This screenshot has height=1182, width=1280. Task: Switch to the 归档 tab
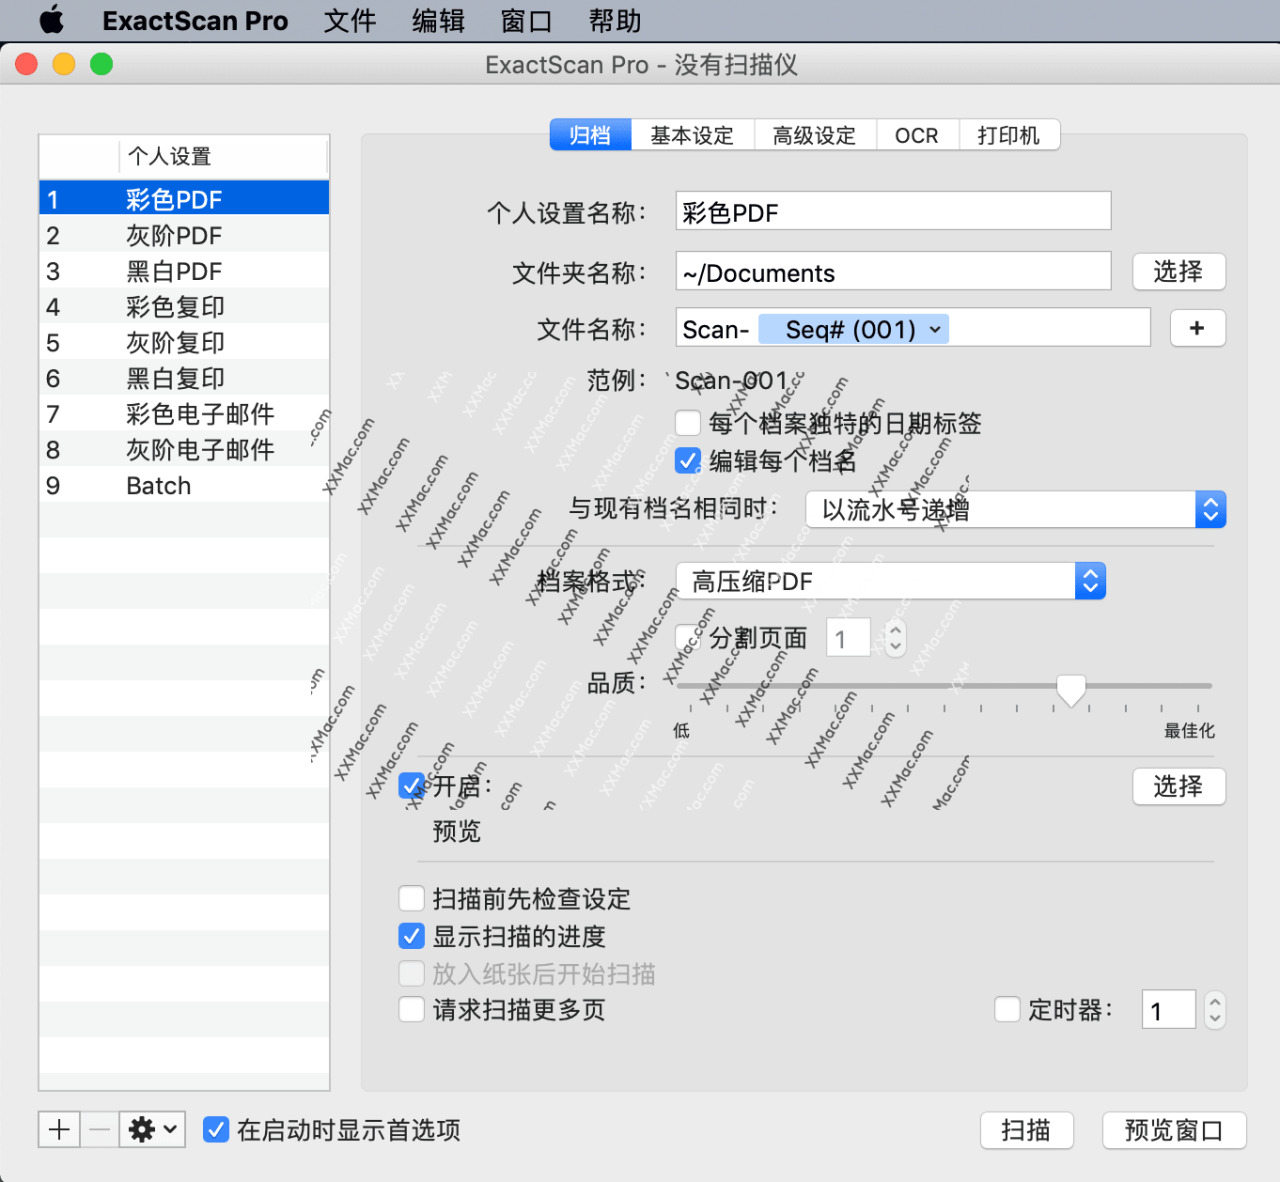[x=590, y=135]
